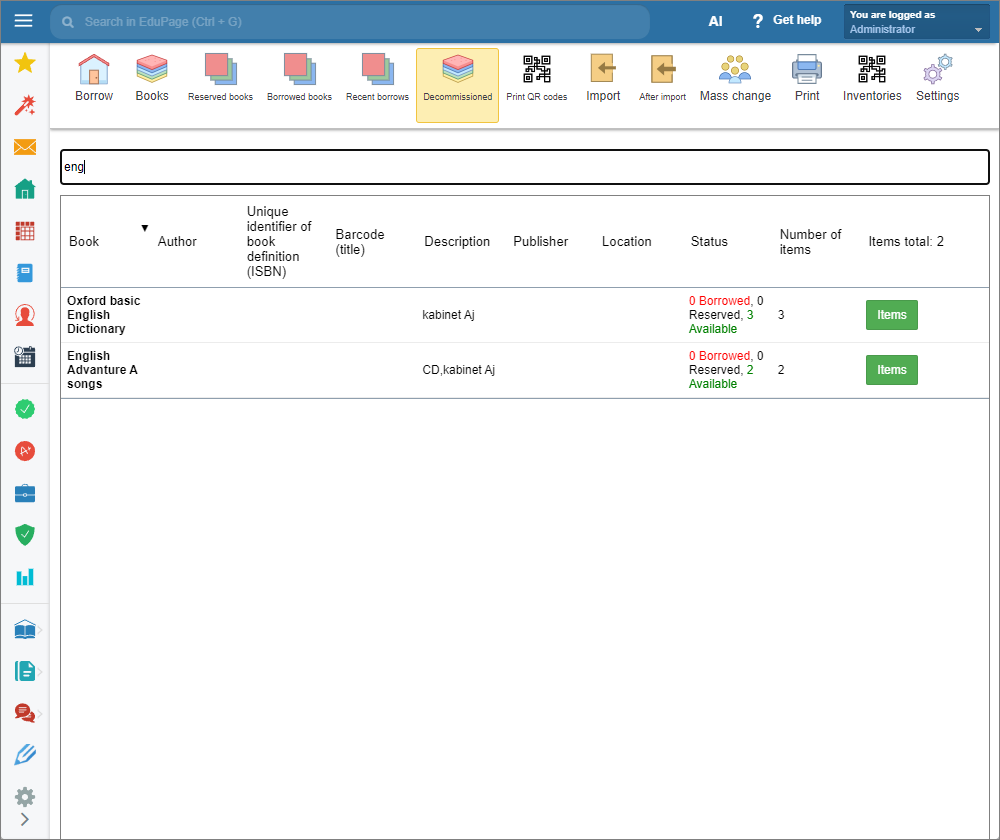Click Items button for Oxford basic English Dictionary
This screenshot has width=1000, height=840.
click(x=891, y=315)
